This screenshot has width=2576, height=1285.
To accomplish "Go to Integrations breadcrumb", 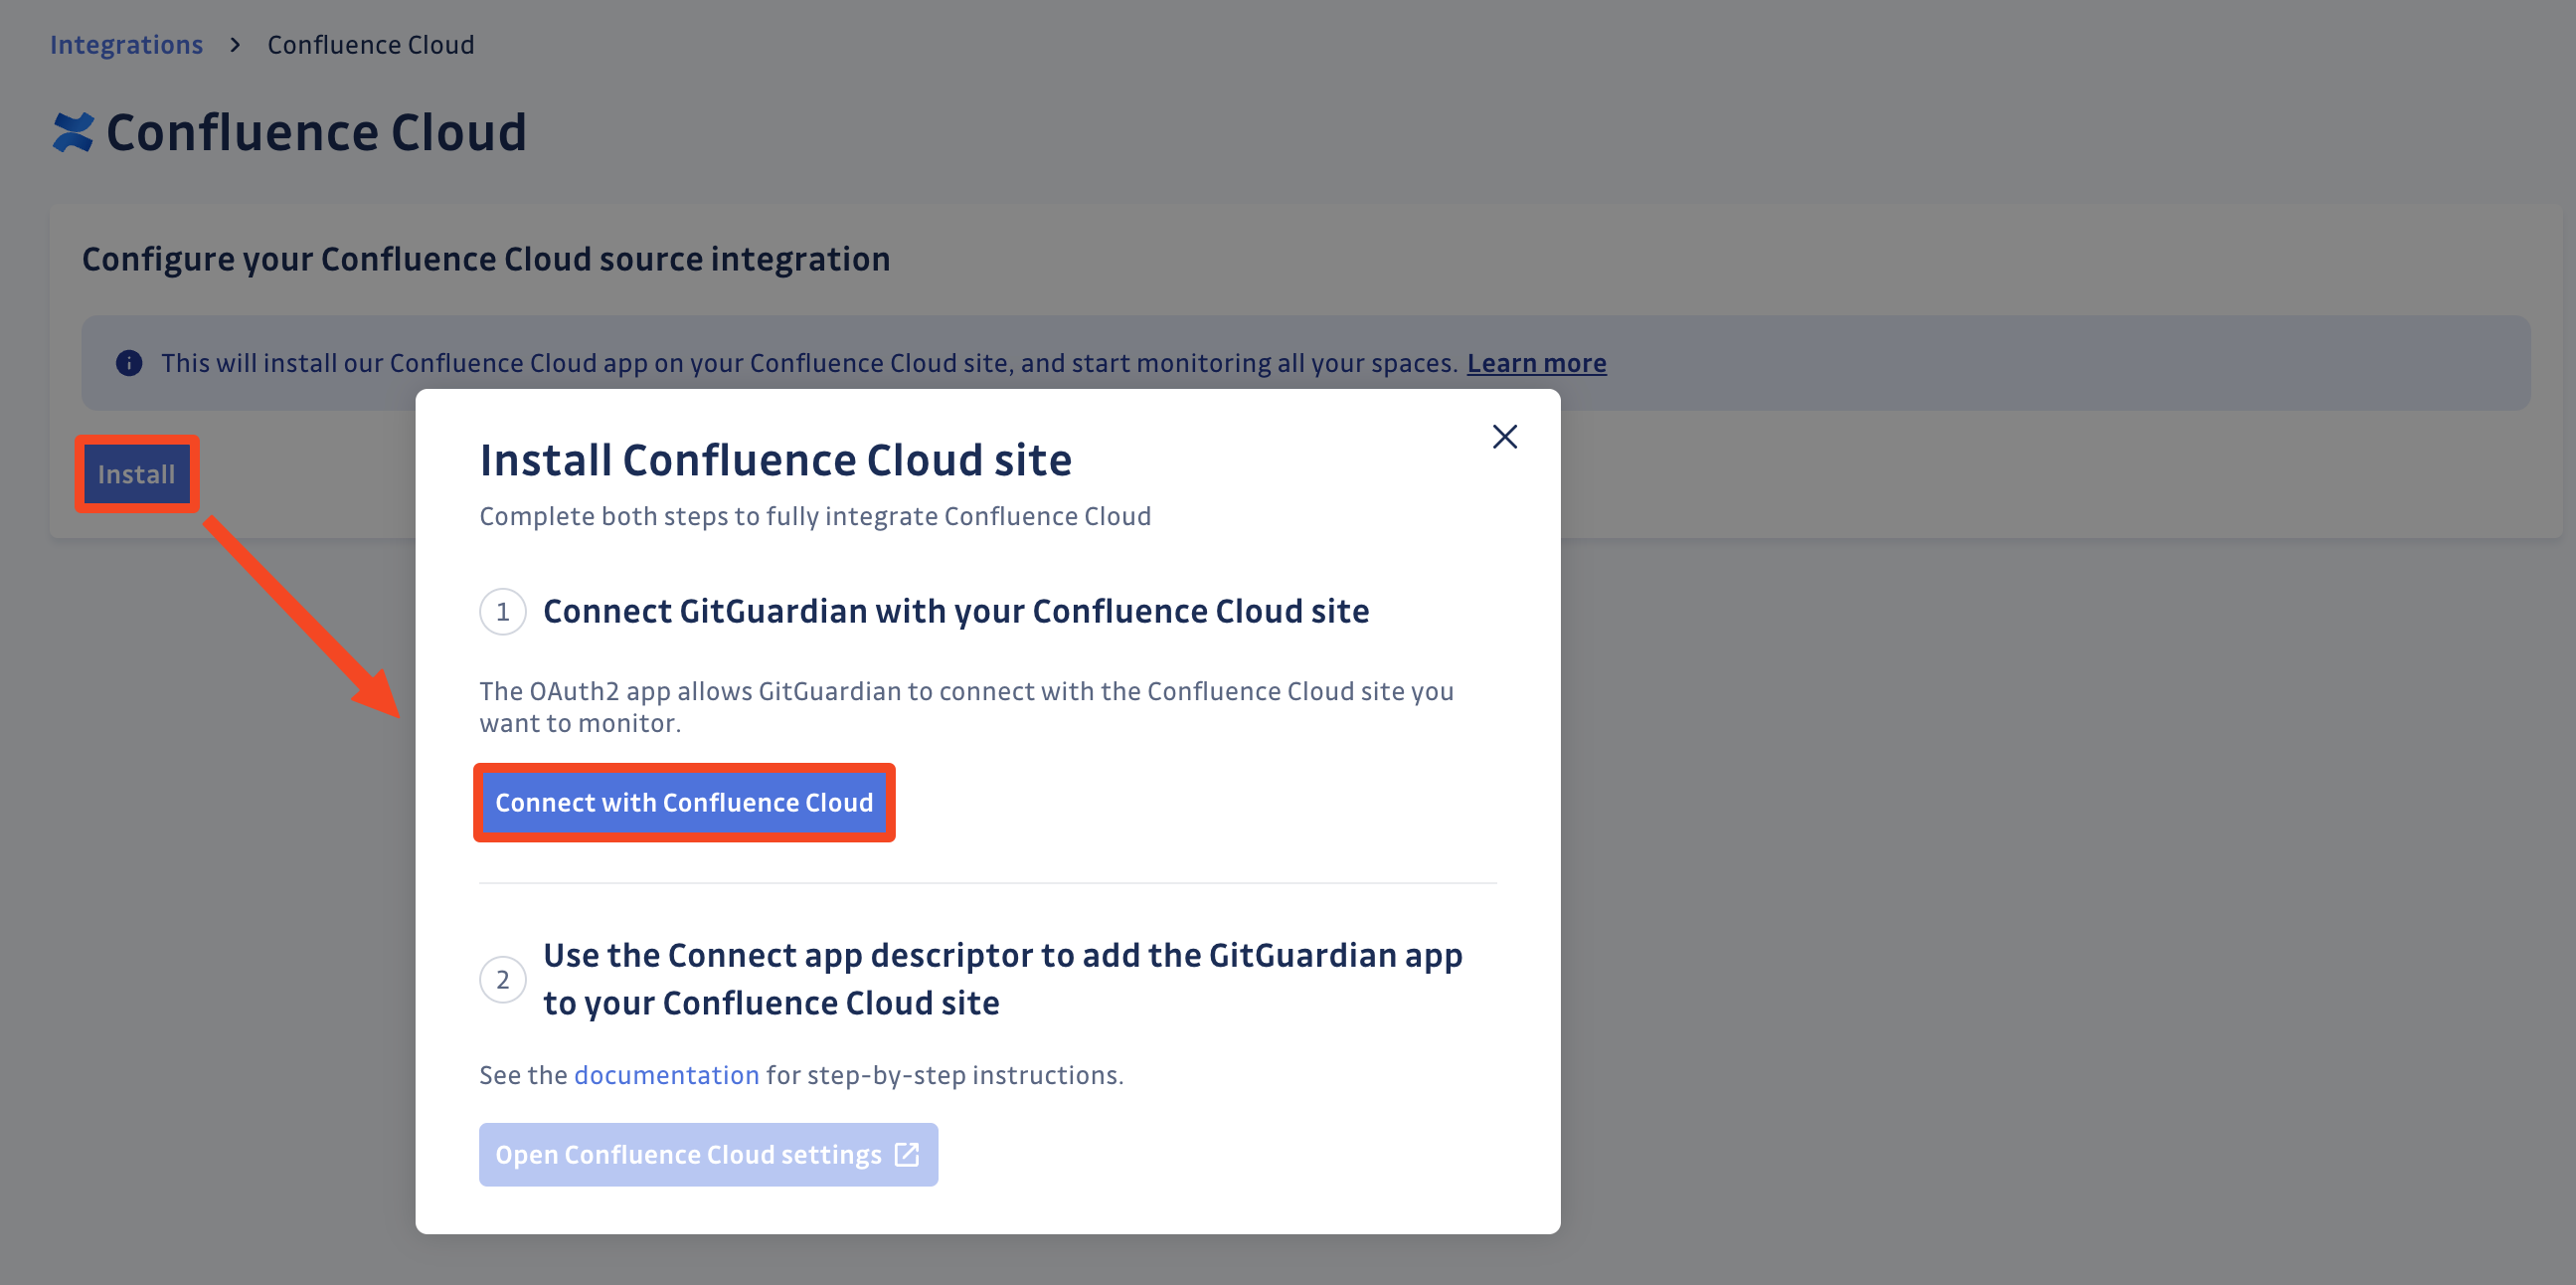I will coord(126,45).
